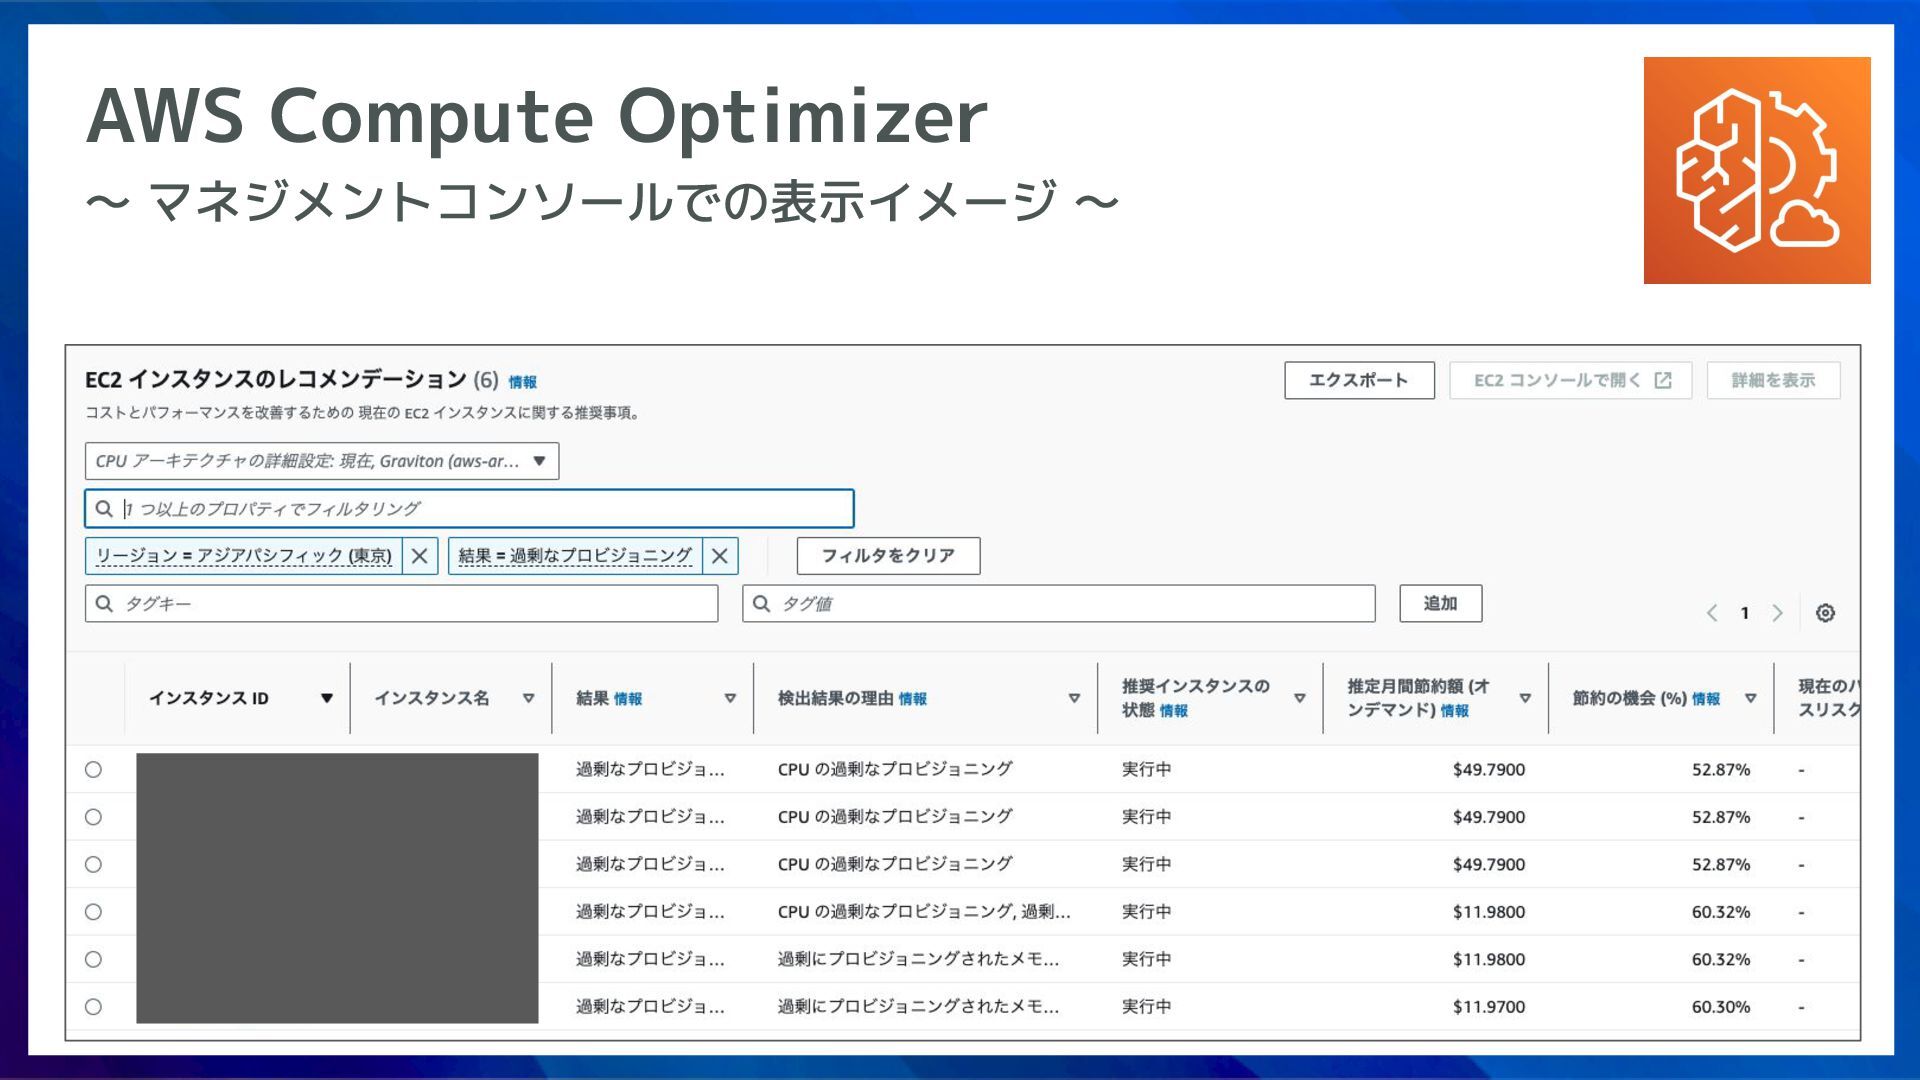Sort by 検出結果の理由 column arrow
Viewport: 1920px width, 1080px height.
pyautogui.click(x=1074, y=698)
